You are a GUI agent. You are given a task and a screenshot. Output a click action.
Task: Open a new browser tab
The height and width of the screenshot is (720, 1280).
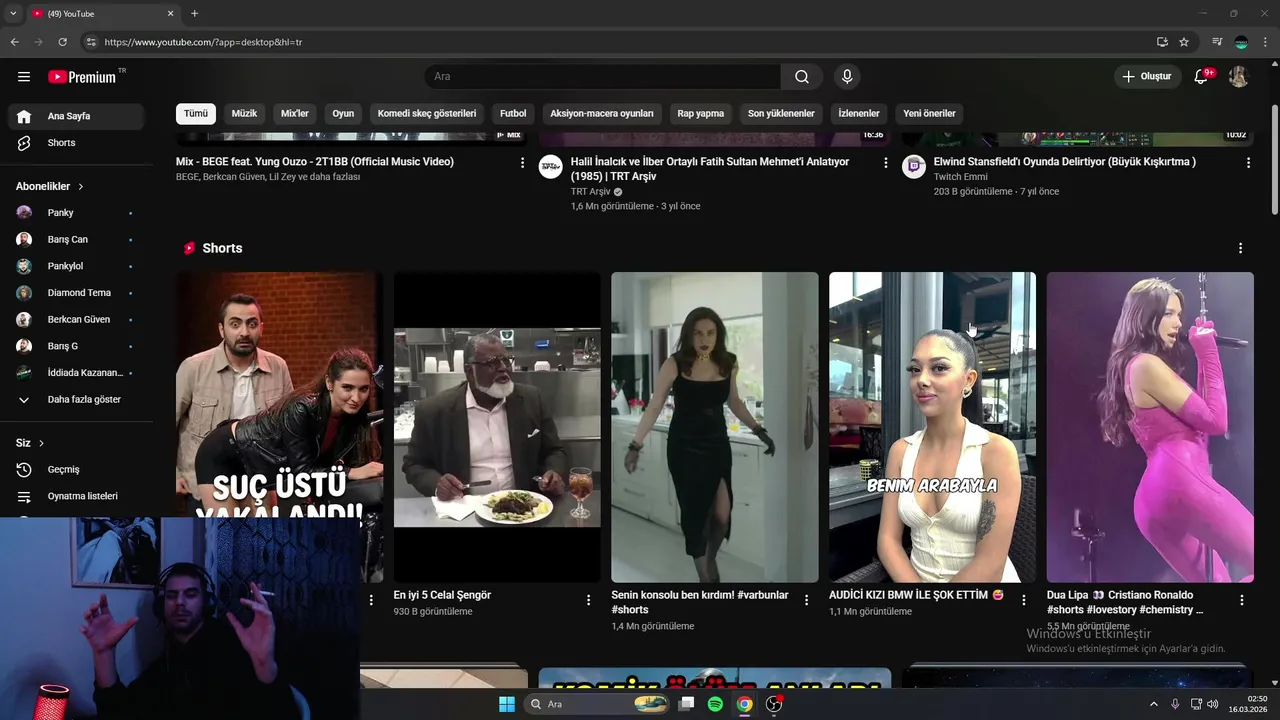click(194, 14)
